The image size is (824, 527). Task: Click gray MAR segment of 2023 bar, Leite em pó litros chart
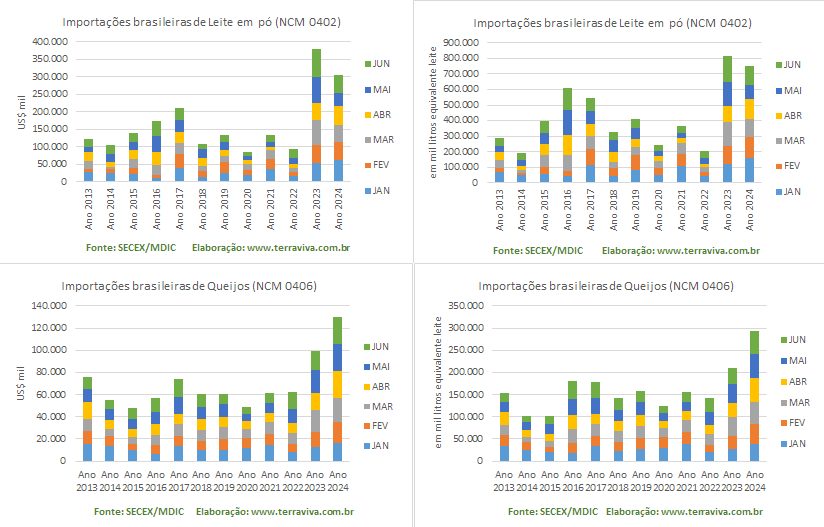(x=727, y=134)
